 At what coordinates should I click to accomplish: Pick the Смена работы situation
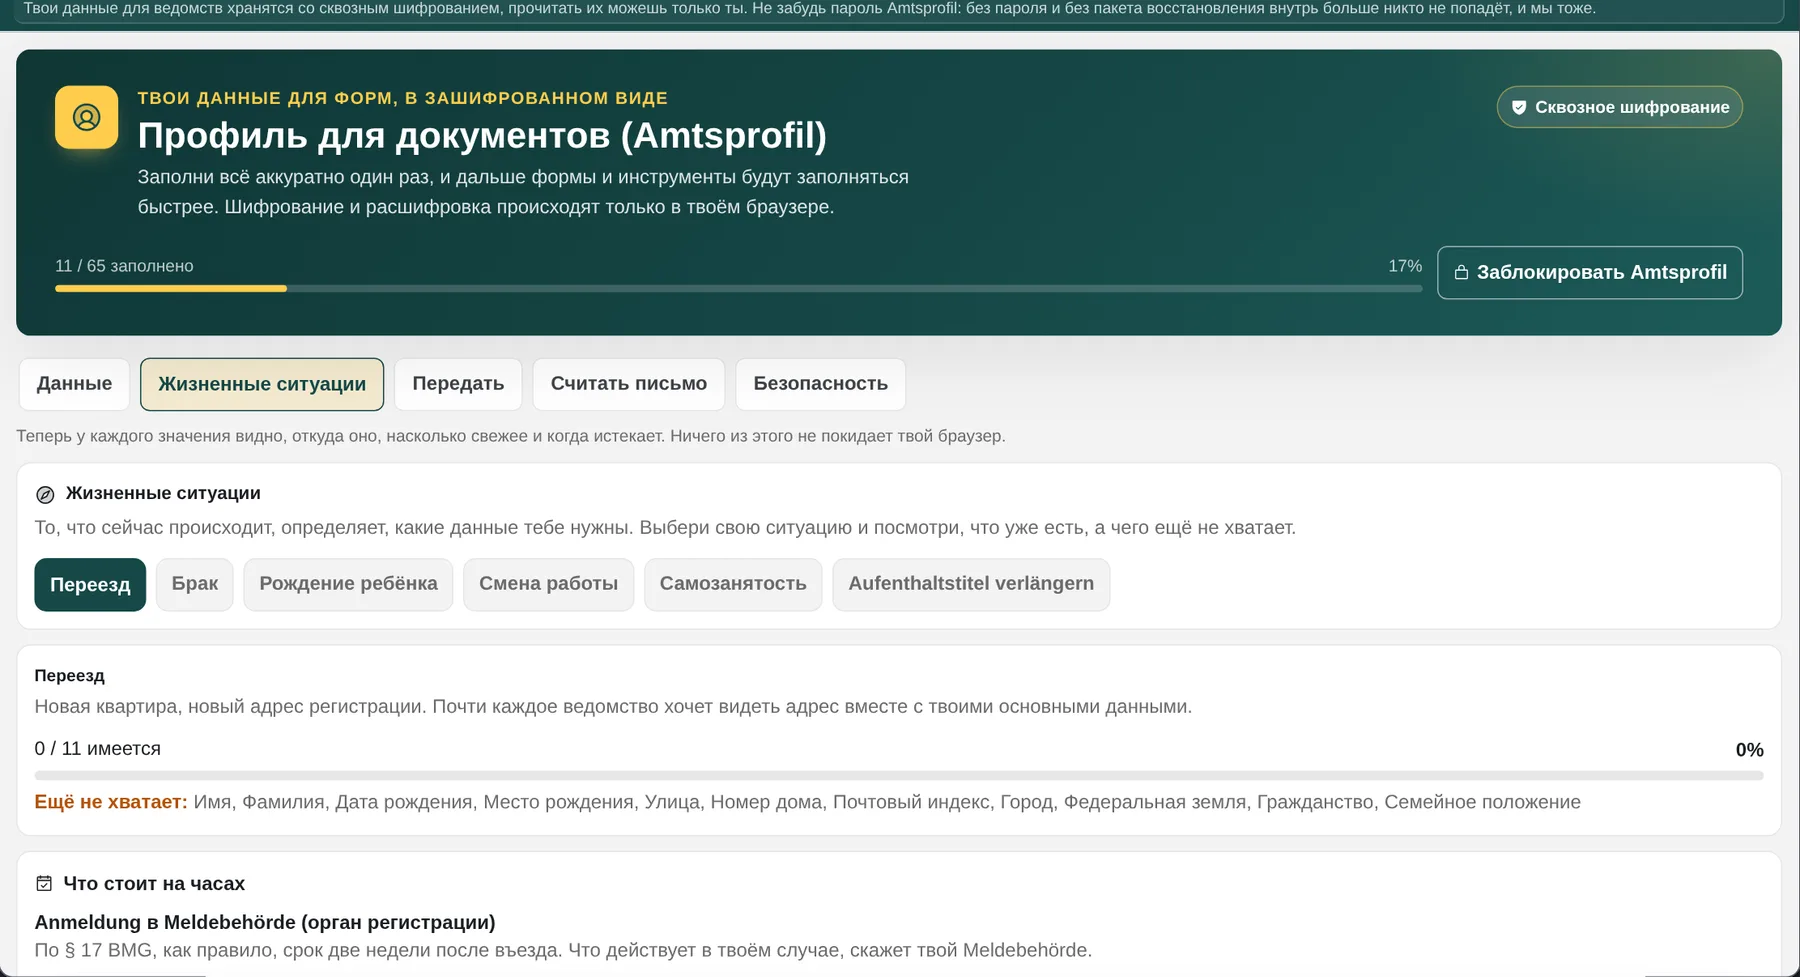(548, 584)
